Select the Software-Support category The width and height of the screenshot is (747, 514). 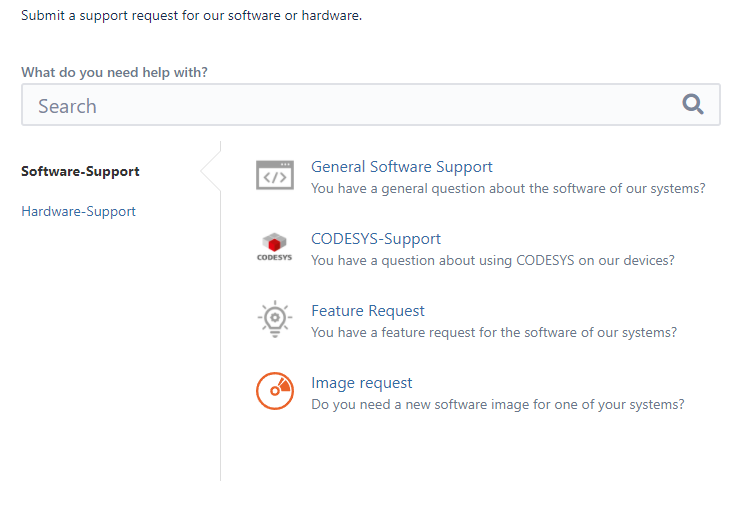pos(80,171)
